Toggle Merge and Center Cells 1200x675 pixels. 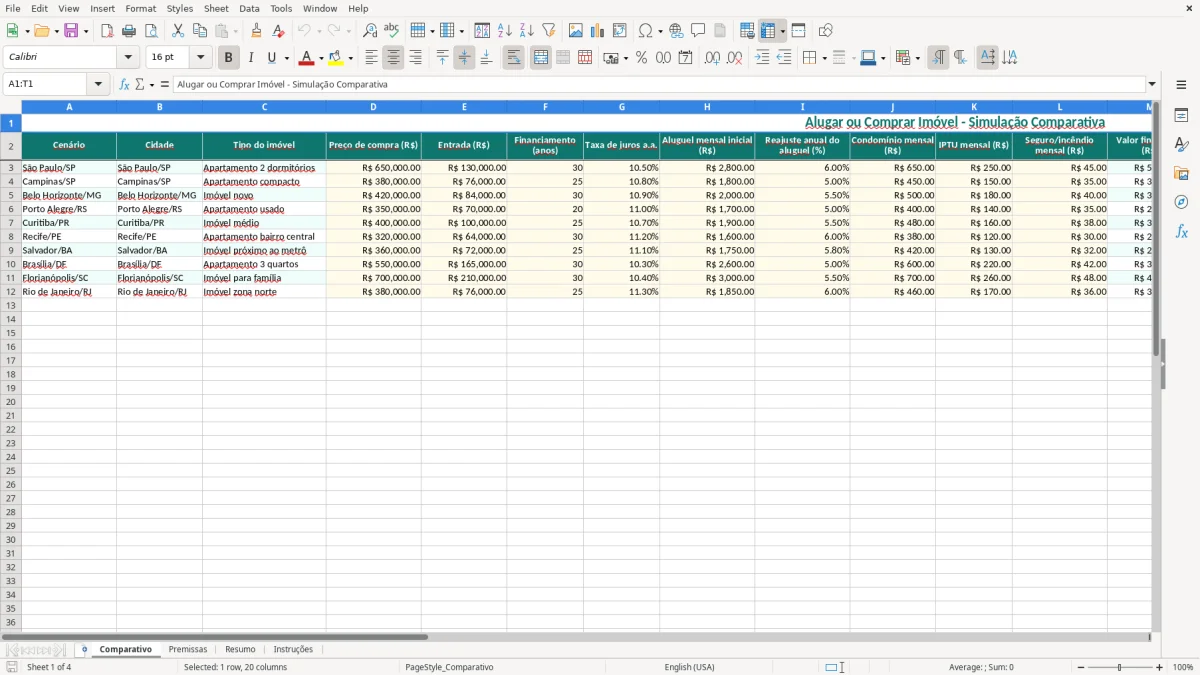click(x=541, y=58)
